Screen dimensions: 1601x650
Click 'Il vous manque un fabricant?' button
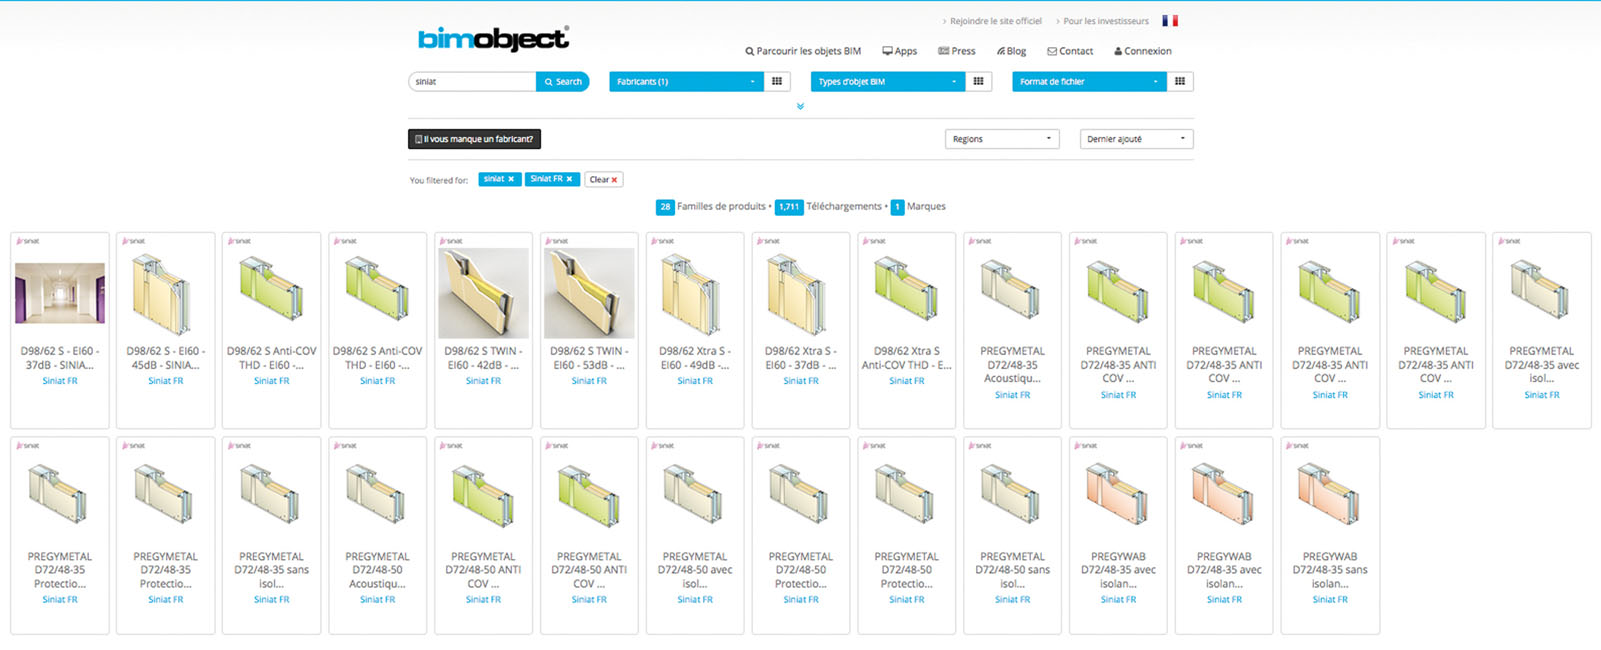[474, 139]
